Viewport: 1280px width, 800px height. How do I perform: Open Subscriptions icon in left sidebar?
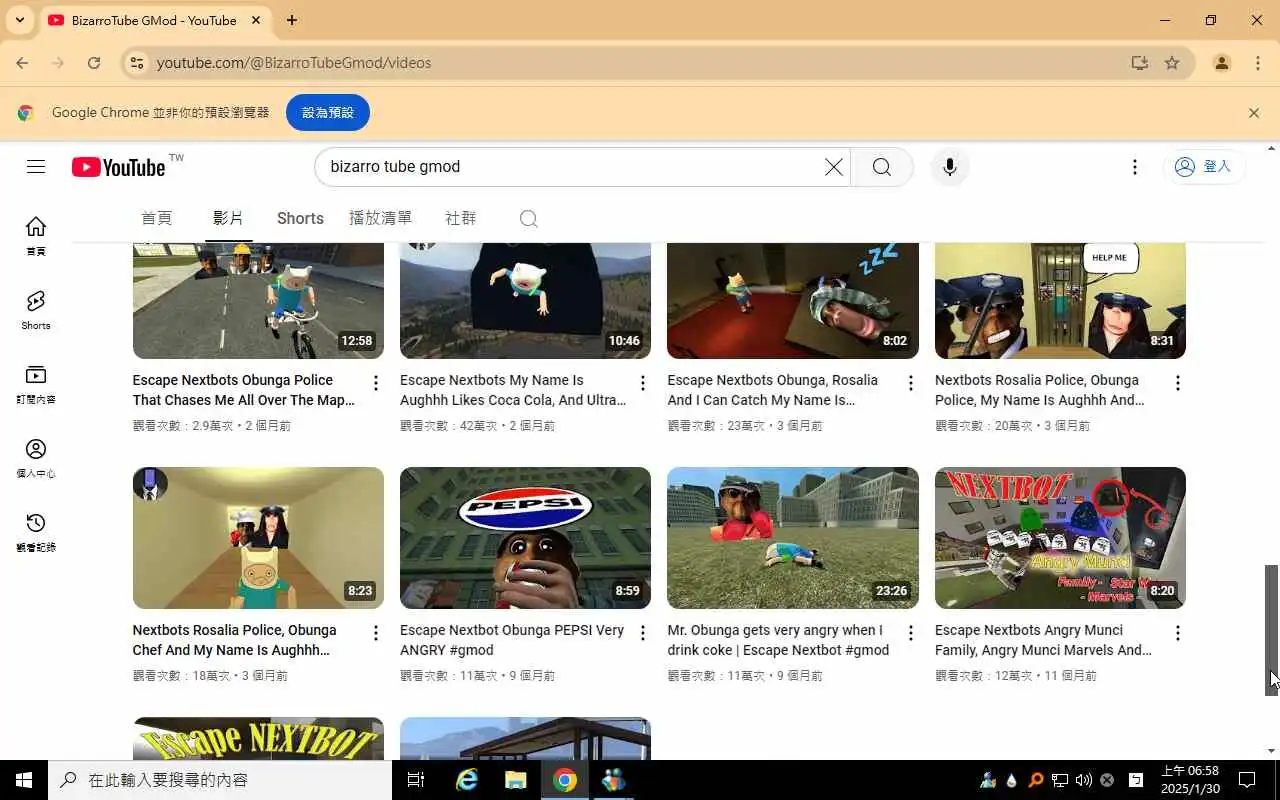click(x=36, y=385)
